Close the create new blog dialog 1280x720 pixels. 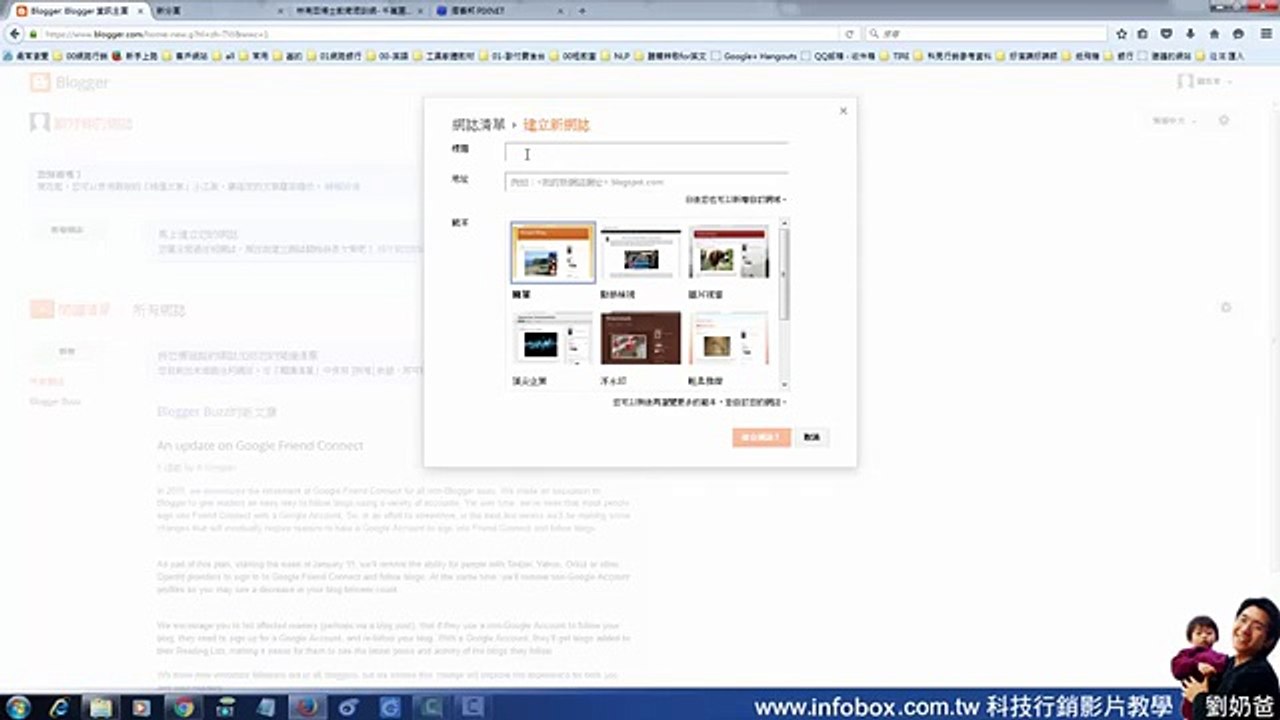pyautogui.click(x=843, y=111)
